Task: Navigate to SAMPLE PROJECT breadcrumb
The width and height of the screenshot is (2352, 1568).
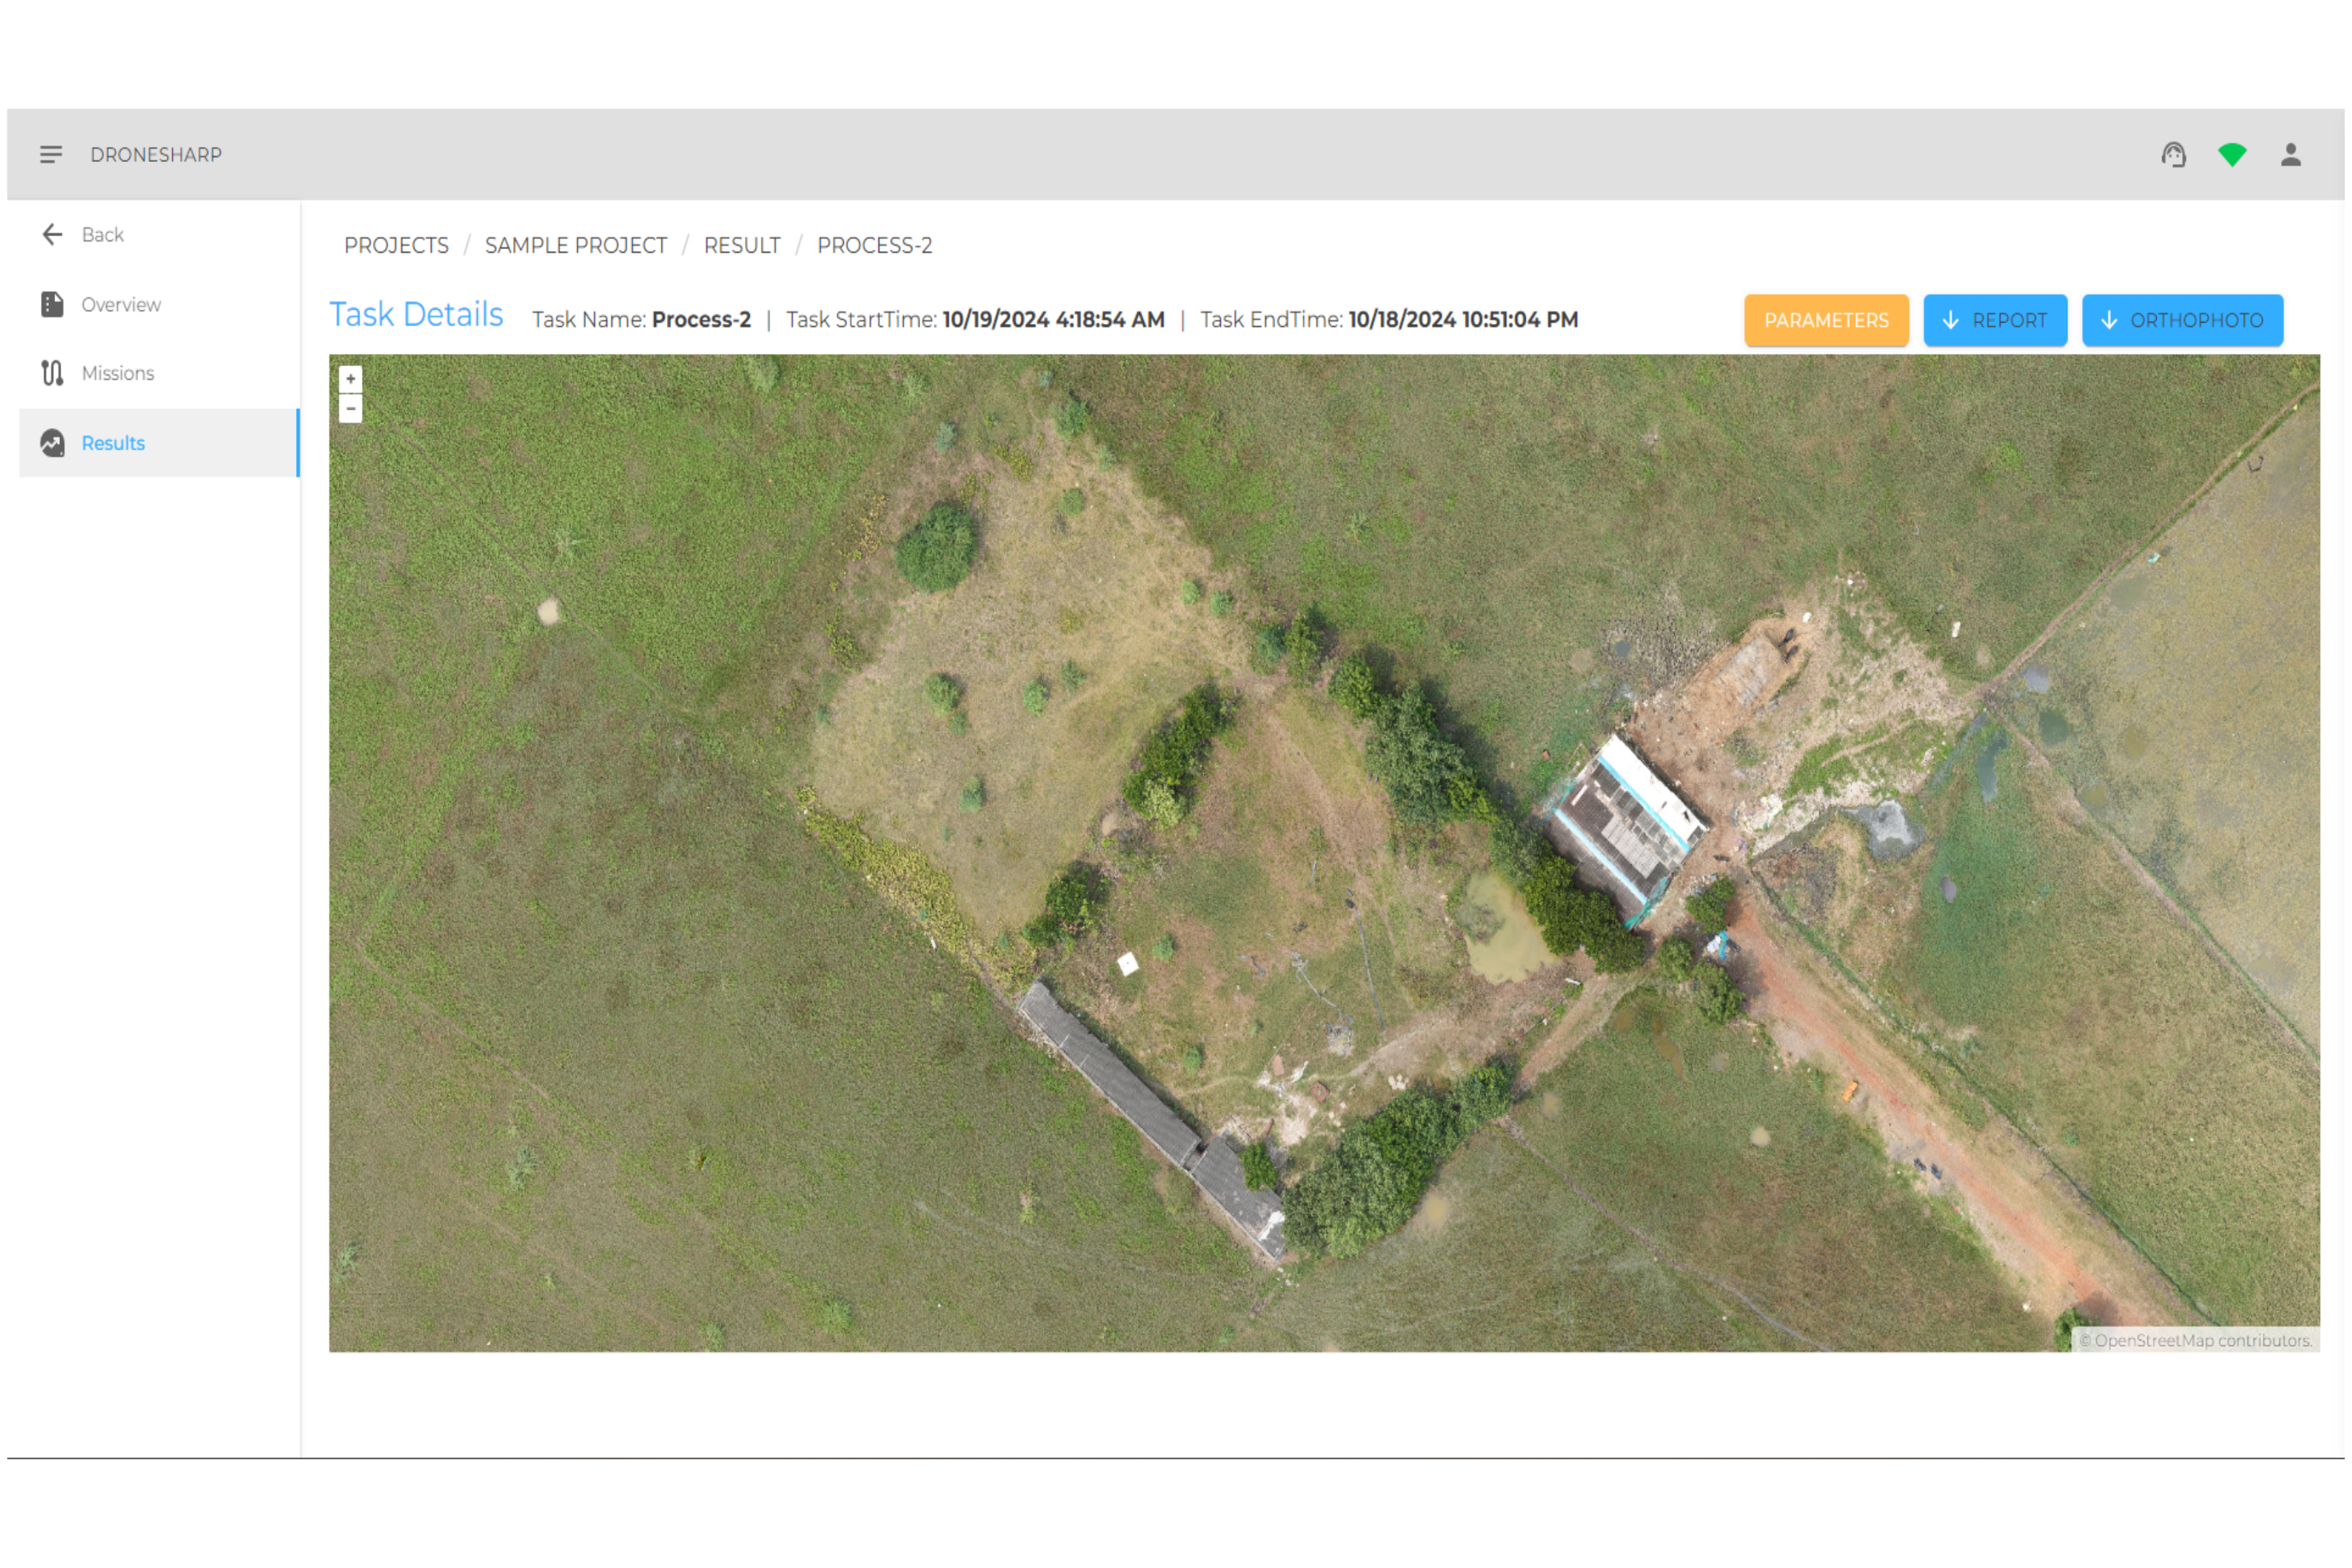Action: [576, 245]
